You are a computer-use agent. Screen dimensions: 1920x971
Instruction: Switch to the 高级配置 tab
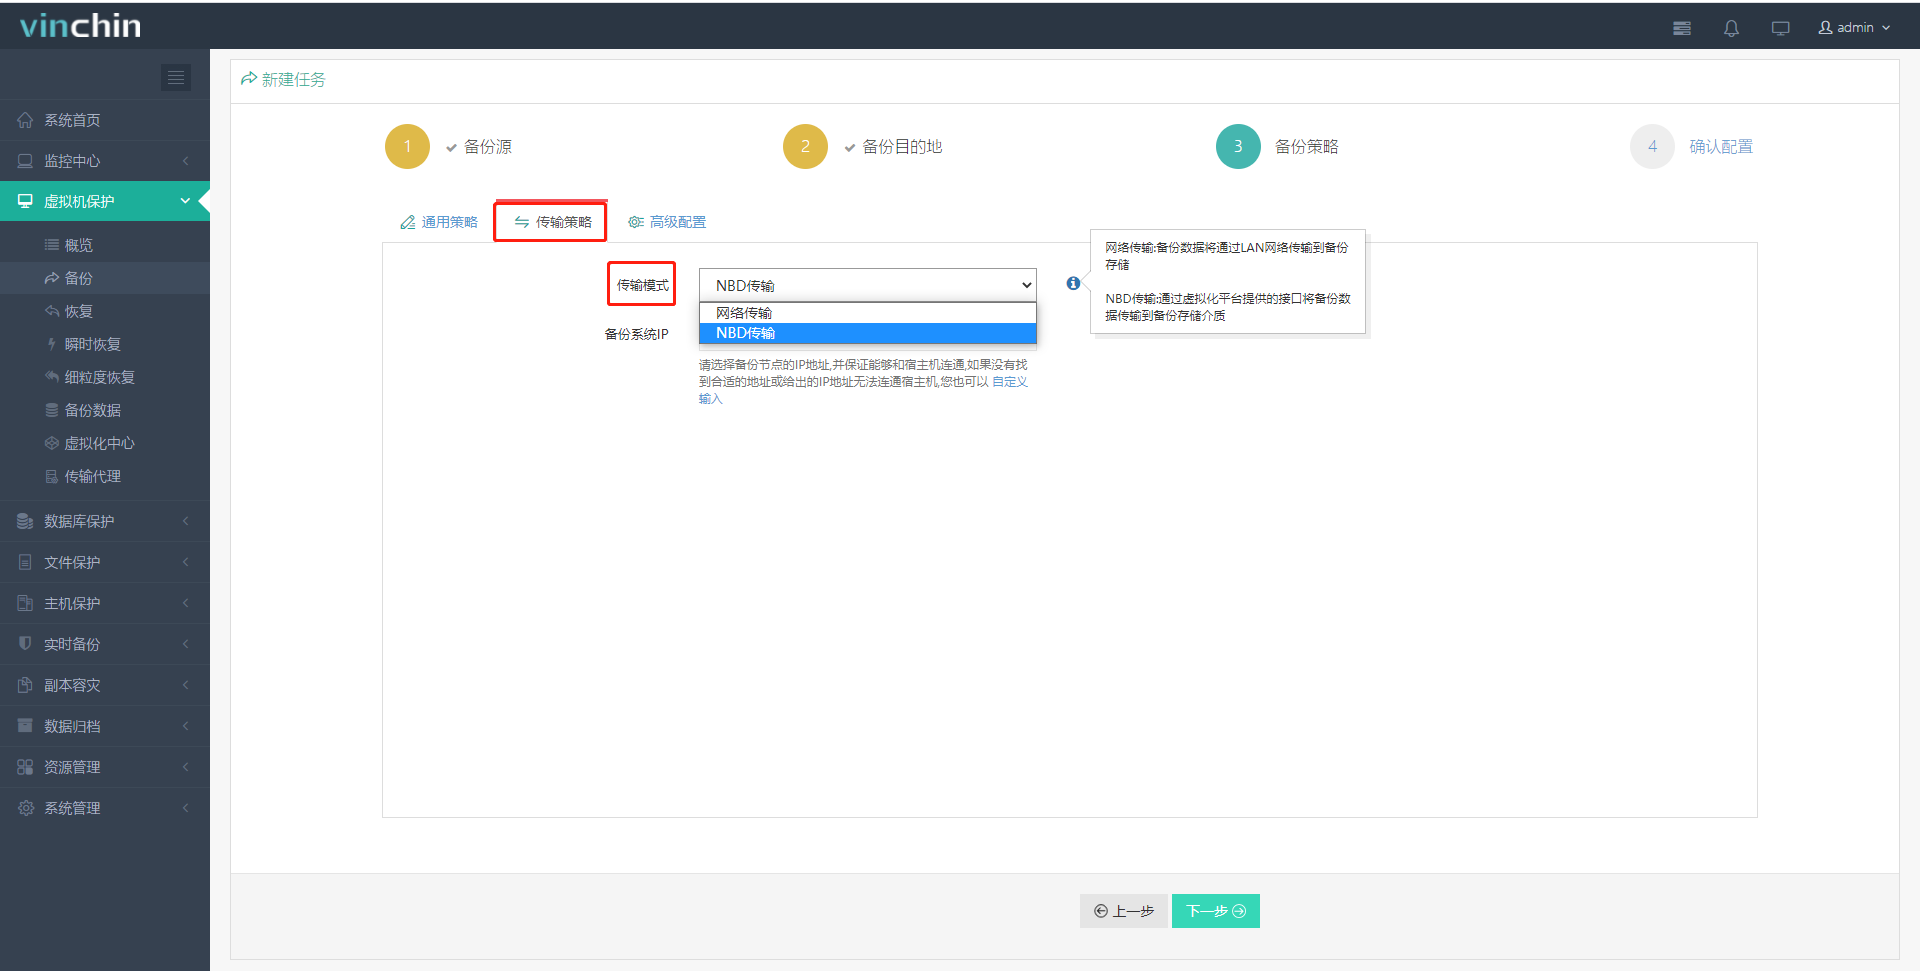[667, 222]
